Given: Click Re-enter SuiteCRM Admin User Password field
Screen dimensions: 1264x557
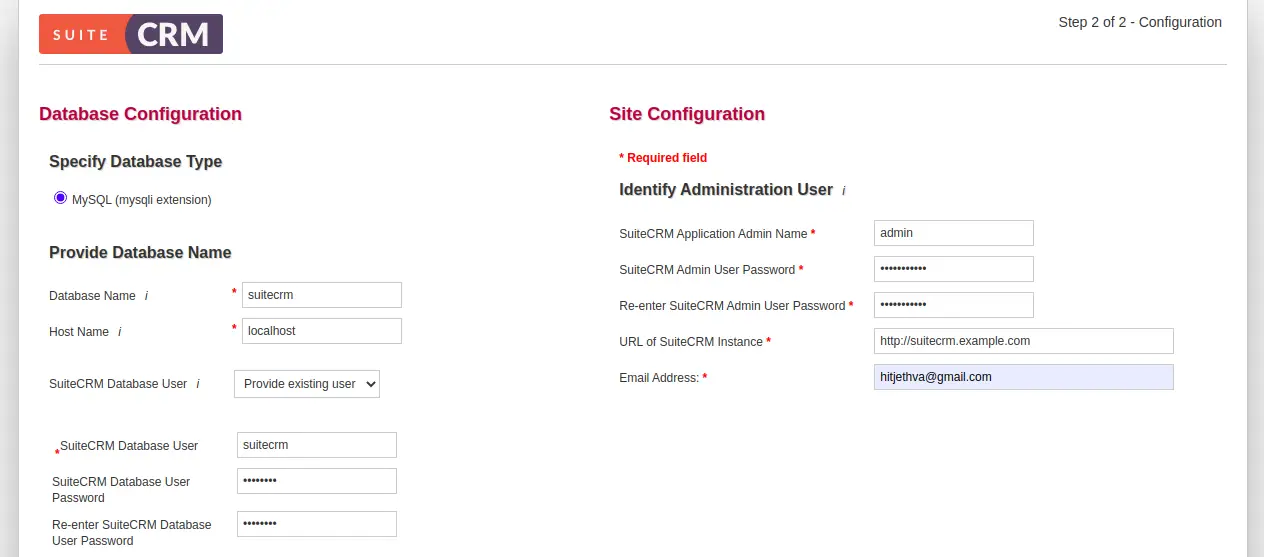Looking at the screenshot, I should (954, 305).
